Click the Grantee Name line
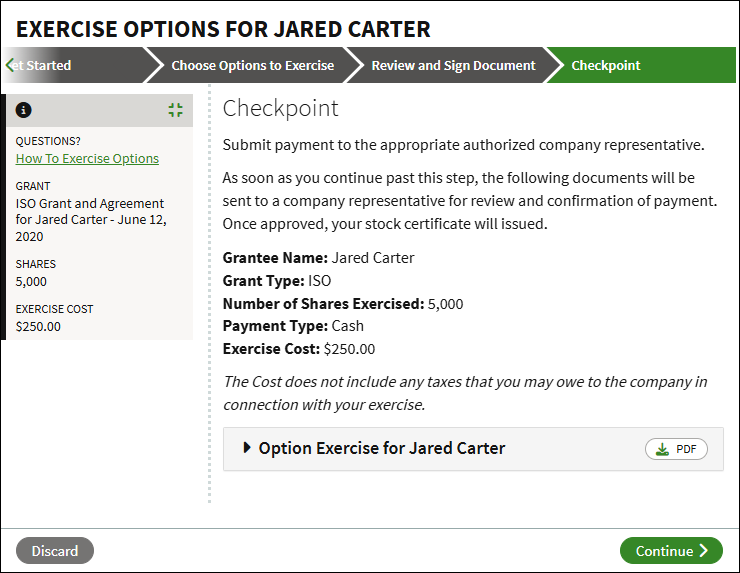 [x=318, y=258]
